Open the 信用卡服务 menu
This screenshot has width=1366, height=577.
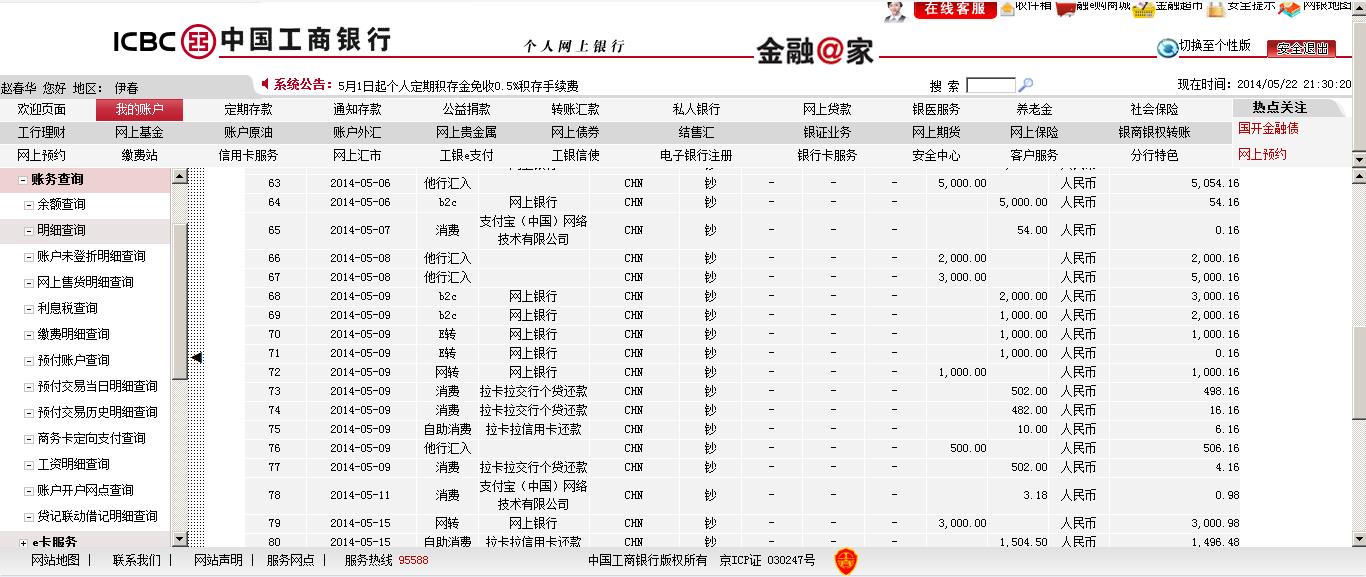tap(248, 155)
